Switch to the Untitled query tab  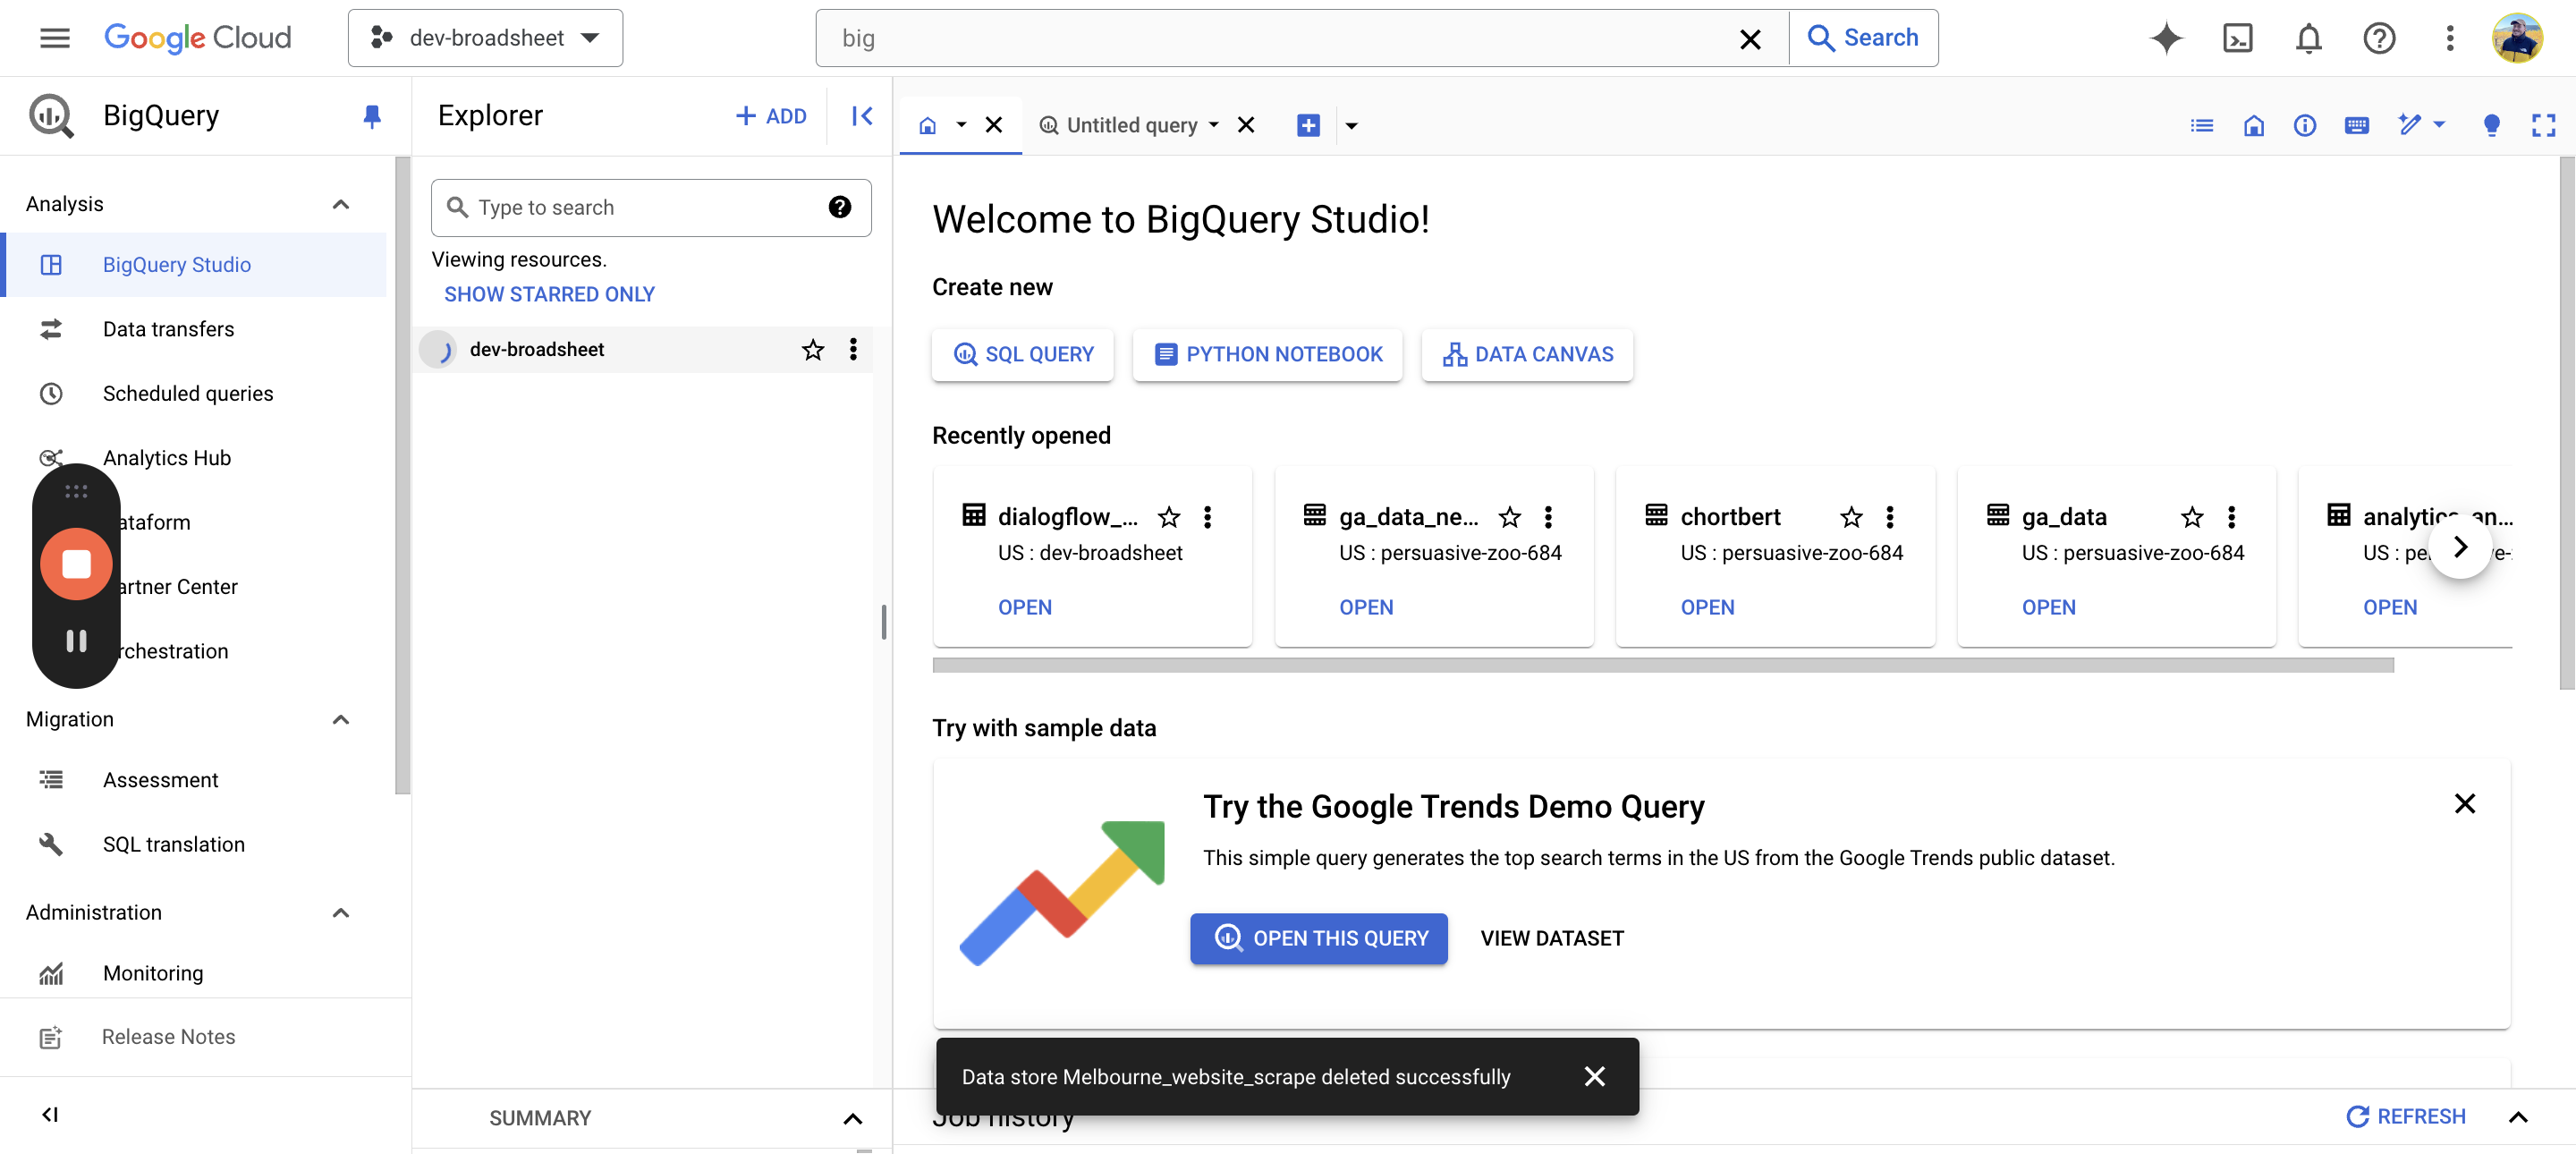coord(1131,125)
